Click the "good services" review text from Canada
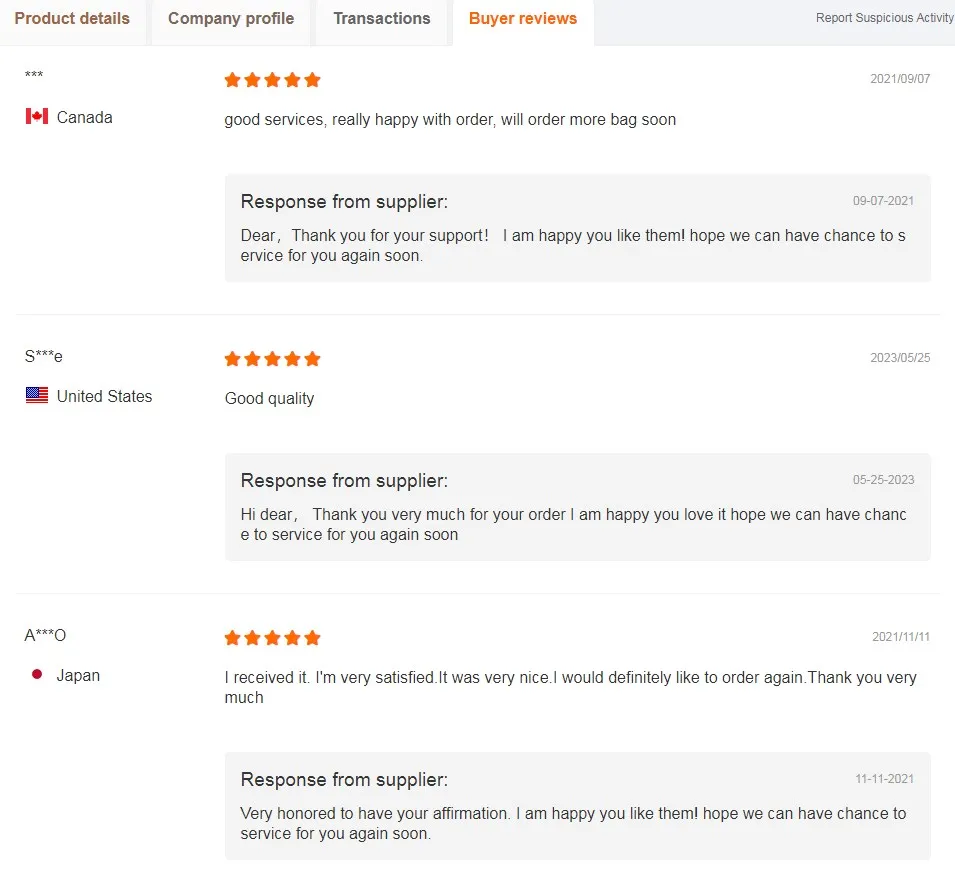 [450, 120]
